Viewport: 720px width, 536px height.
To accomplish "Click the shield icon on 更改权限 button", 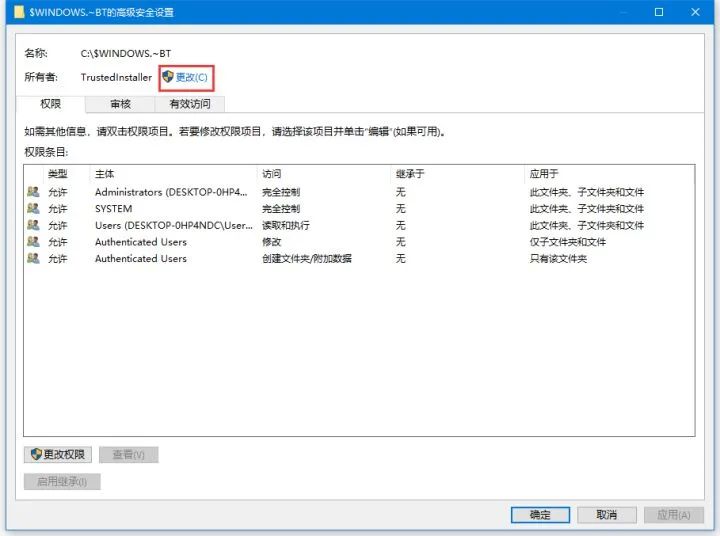I will click(36, 454).
